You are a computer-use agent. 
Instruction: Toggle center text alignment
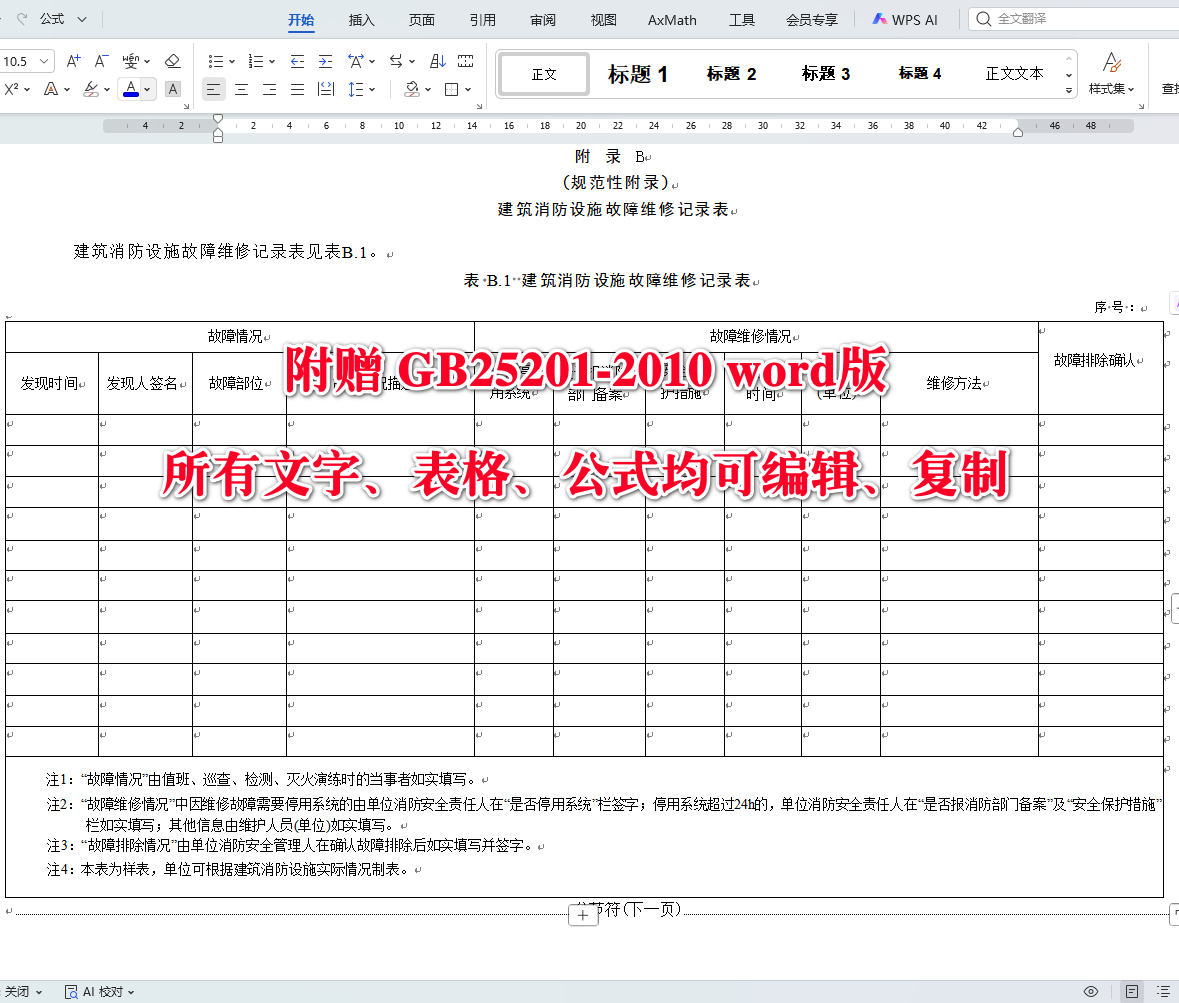click(x=241, y=89)
